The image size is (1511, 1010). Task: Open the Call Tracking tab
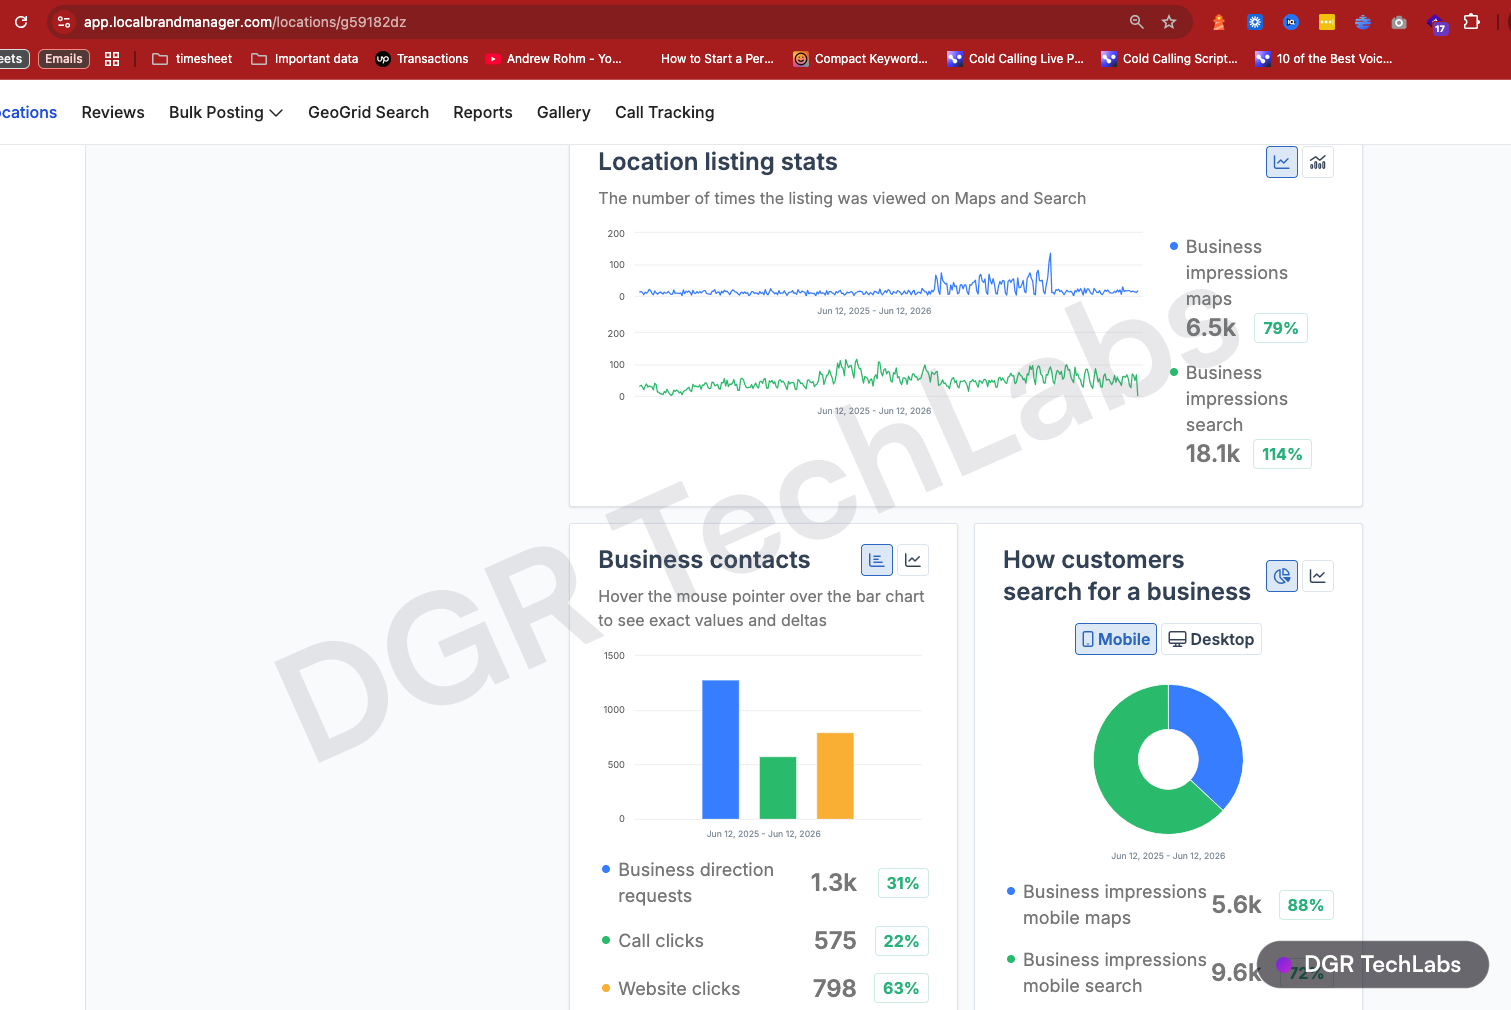[x=665, y=112]
